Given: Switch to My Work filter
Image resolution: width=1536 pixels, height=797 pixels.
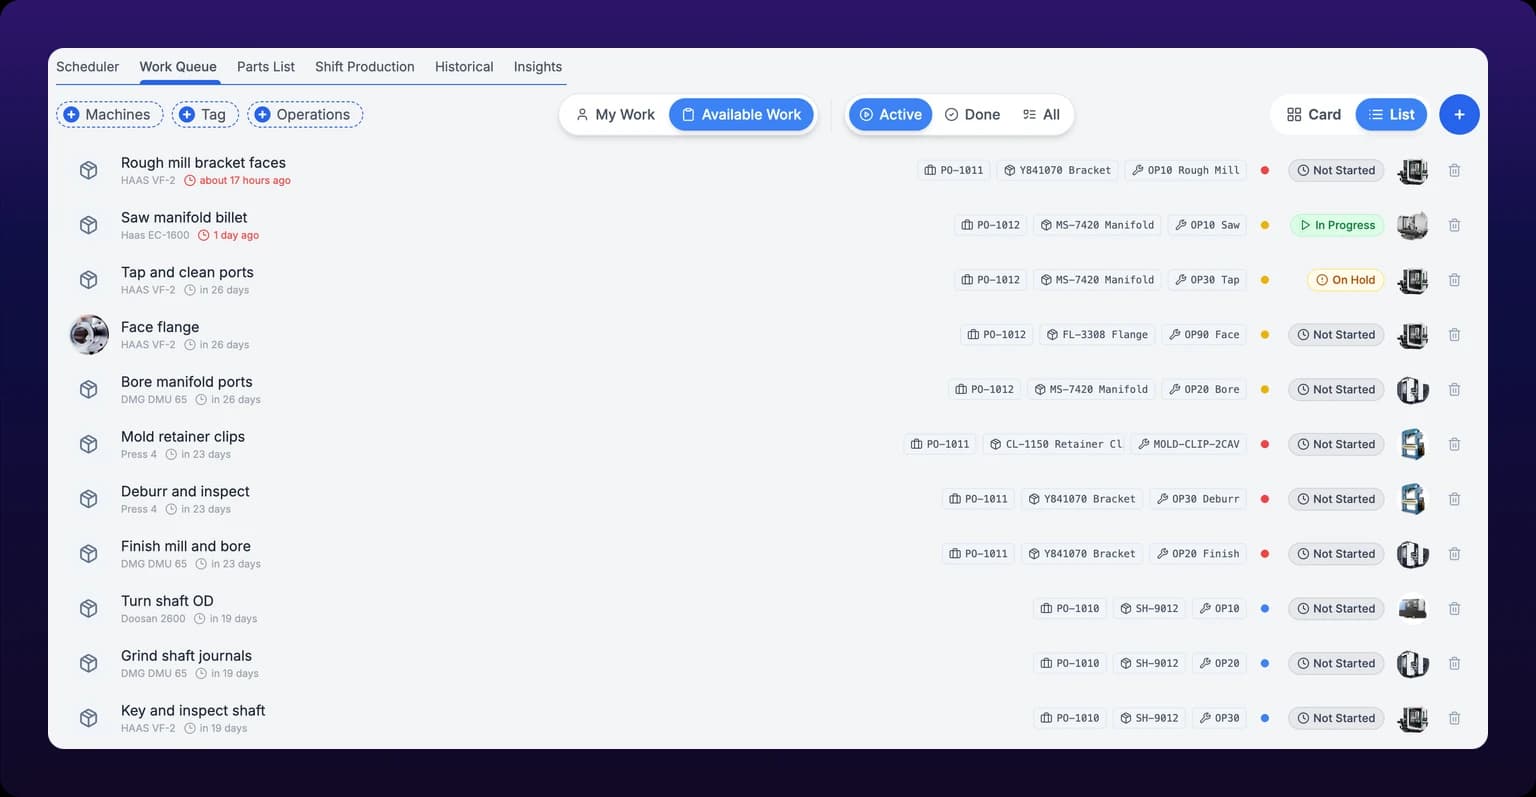Looking at the screenshot, I should (615, 115).
